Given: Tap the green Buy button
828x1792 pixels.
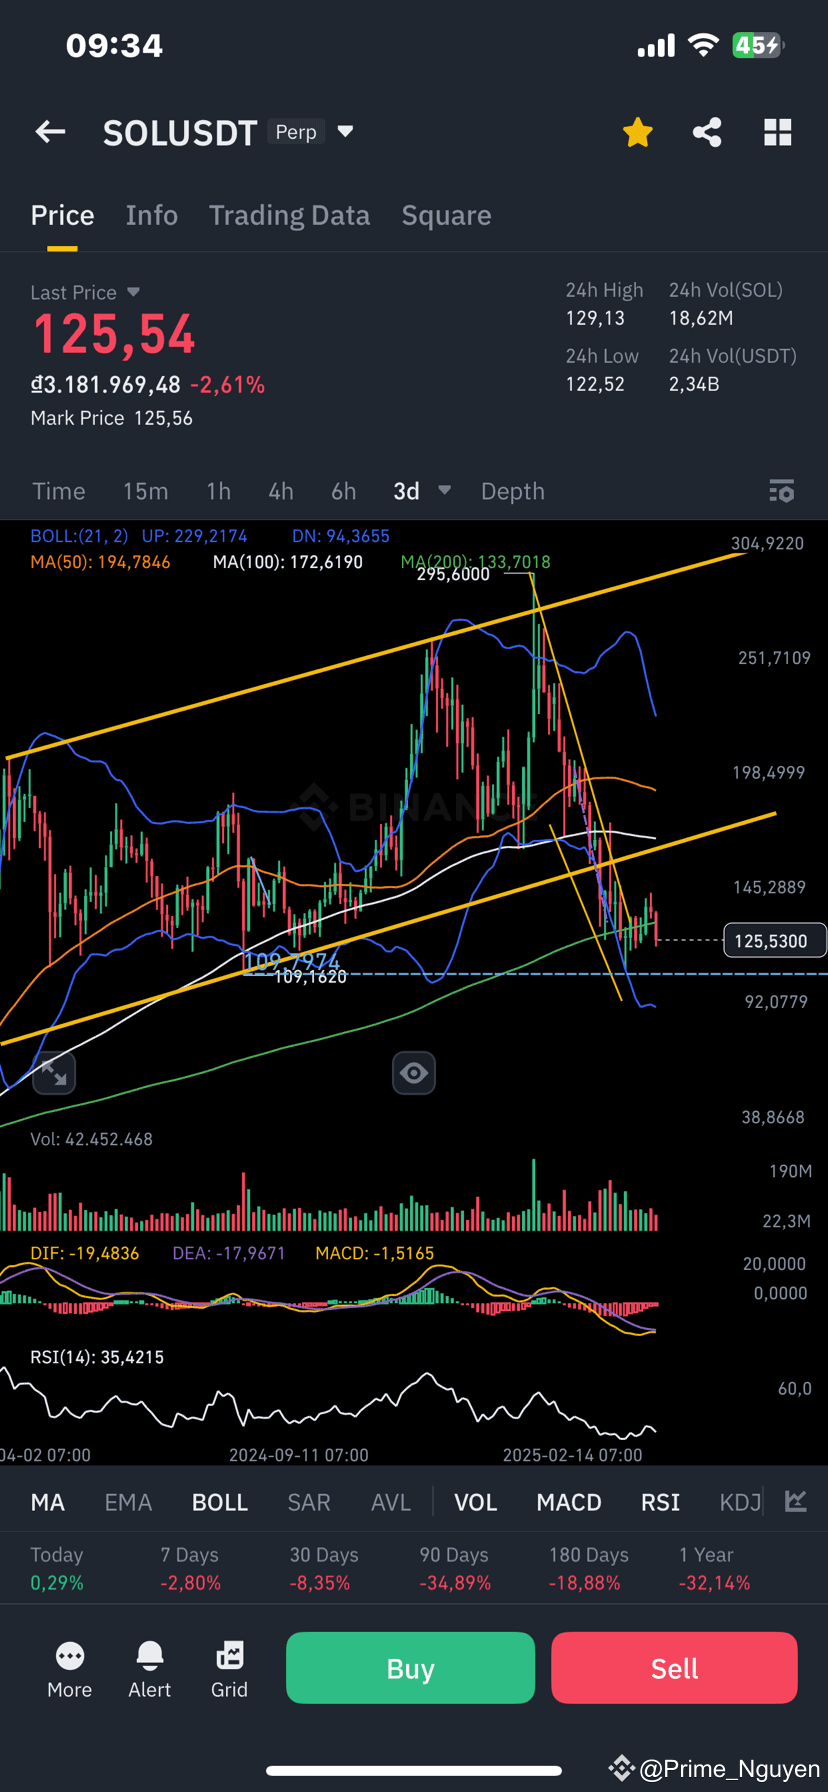Looking at the screenshot, I should tap(410, 1668).
